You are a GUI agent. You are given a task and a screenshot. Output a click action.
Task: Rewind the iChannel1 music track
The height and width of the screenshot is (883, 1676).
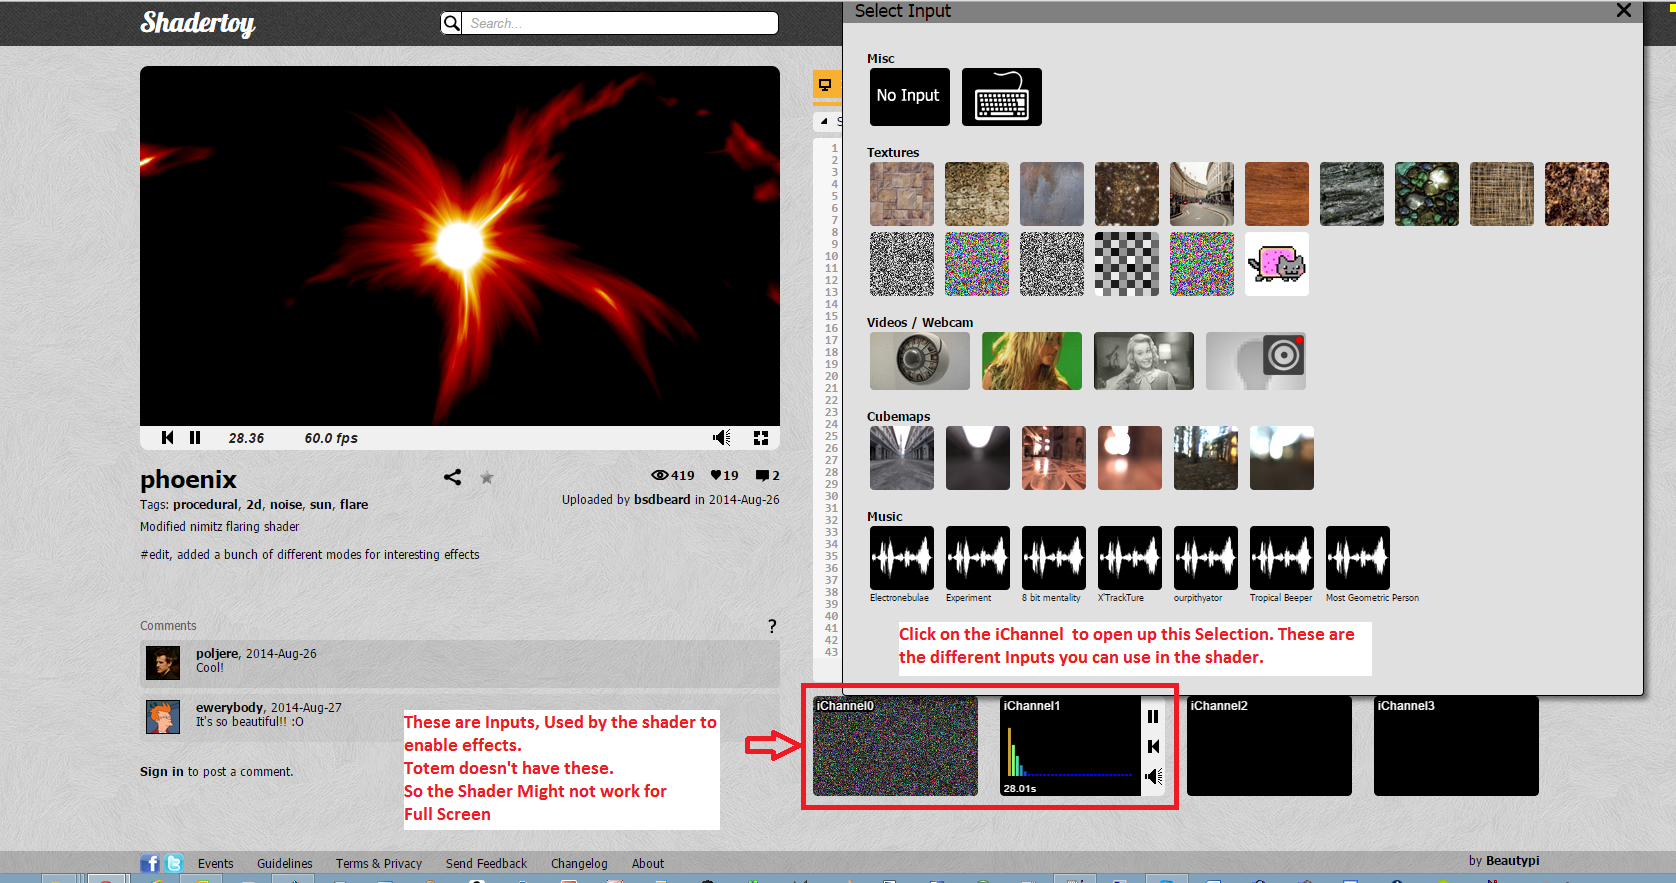1153,746
